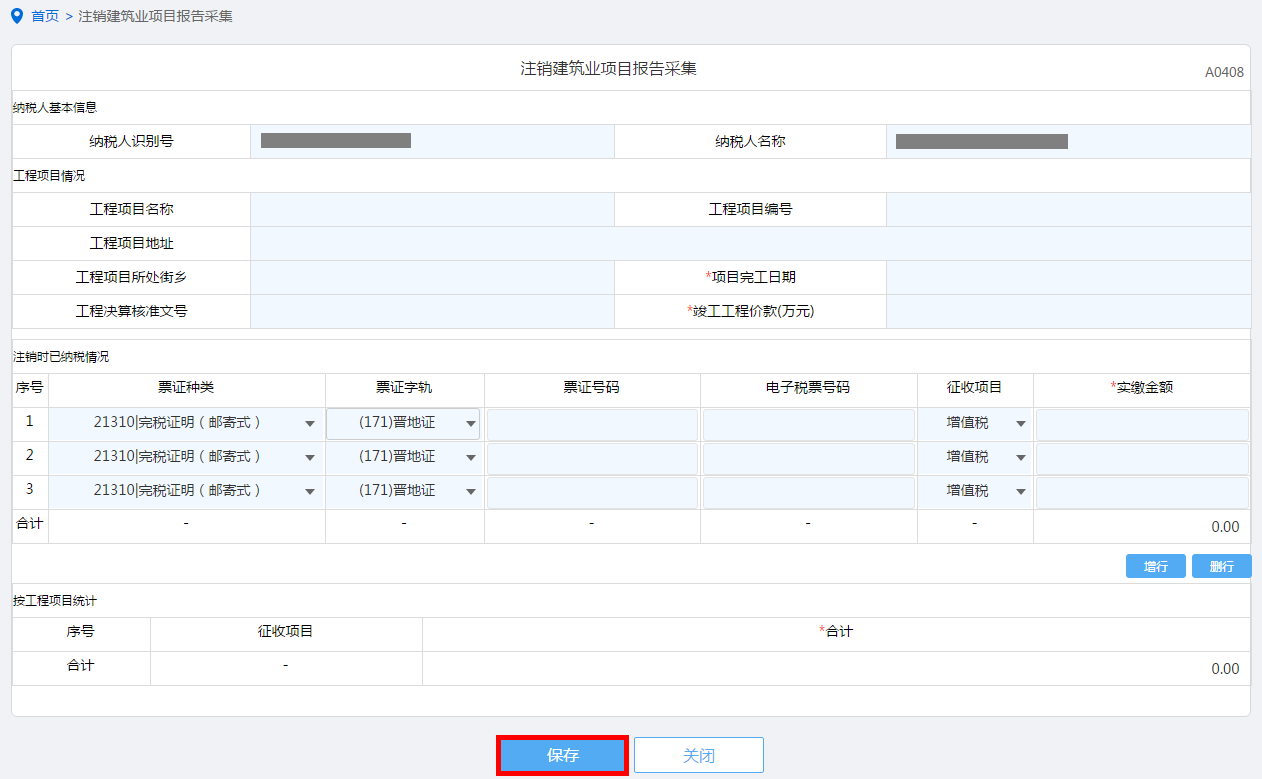This screenshot has width=1262, height=779.
Task: Focus the 工程项目名称 input field
Action: (x=432, y=210)
